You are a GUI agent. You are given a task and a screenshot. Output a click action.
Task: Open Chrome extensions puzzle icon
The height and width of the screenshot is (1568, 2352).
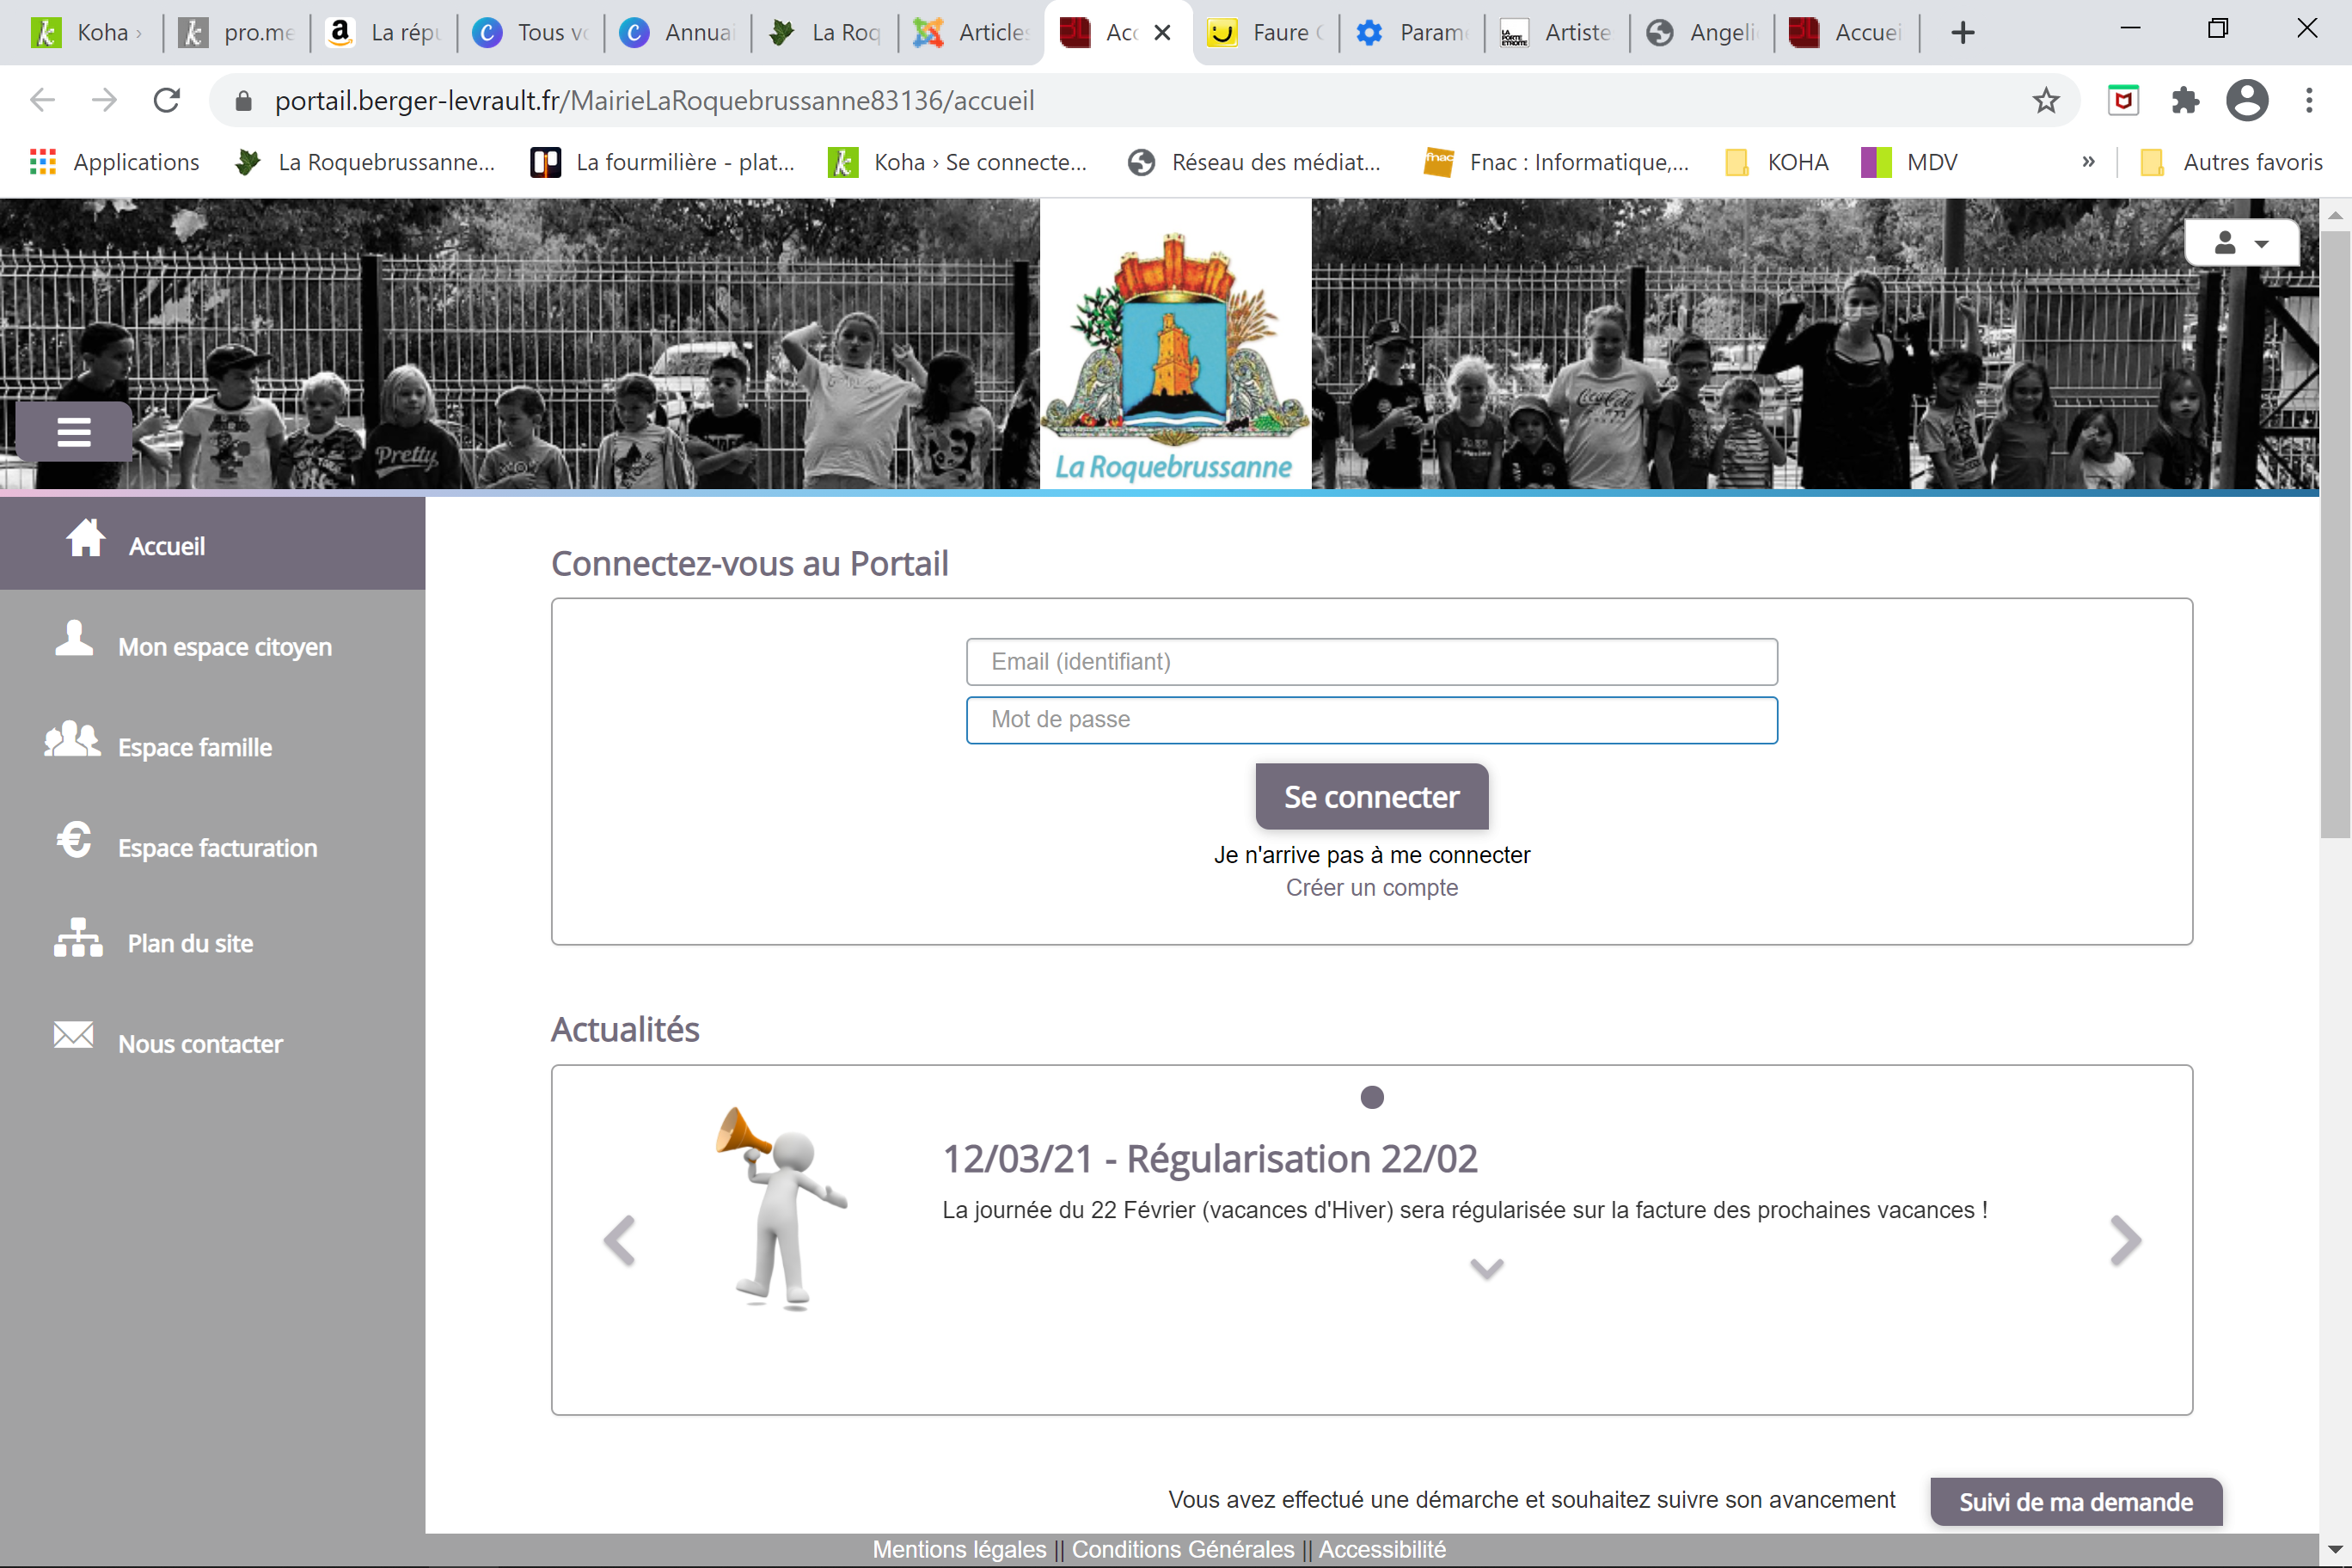click(2185, 101)
